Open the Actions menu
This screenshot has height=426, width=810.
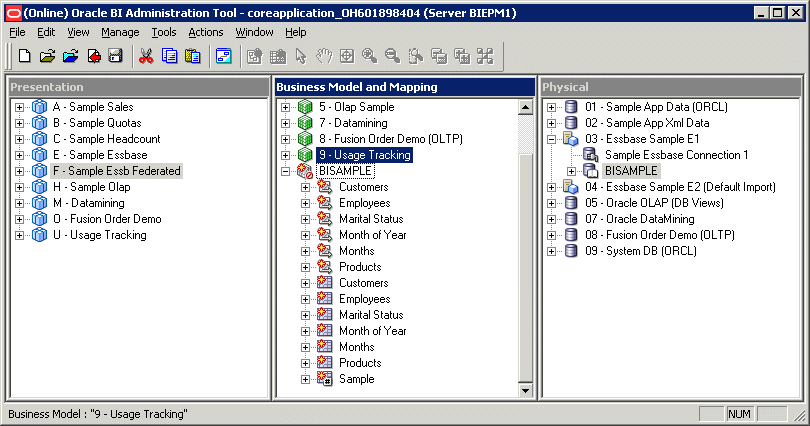[206, 32]
